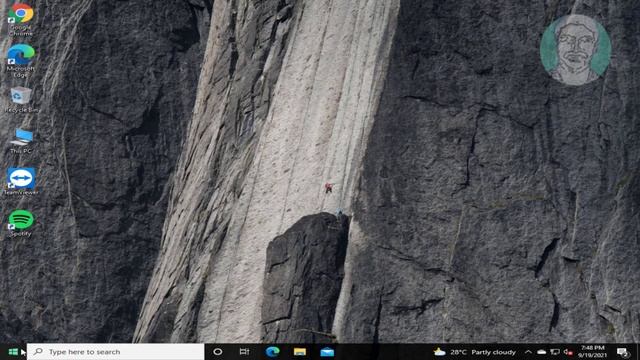Open the Action Center notifications icon
This screenshot has width=640, height=360.
tap(623, 352)
